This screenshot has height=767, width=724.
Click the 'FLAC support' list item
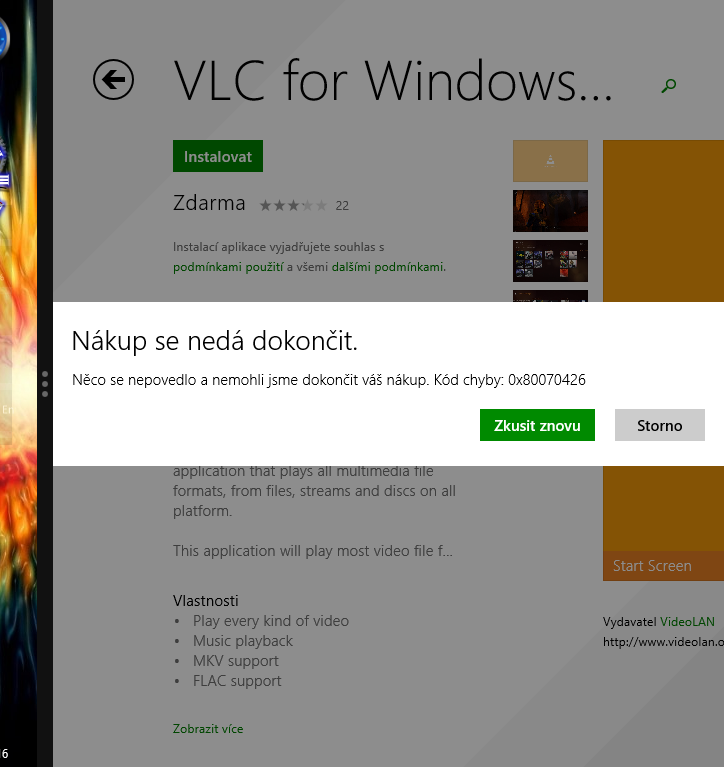tap(237, 681)
